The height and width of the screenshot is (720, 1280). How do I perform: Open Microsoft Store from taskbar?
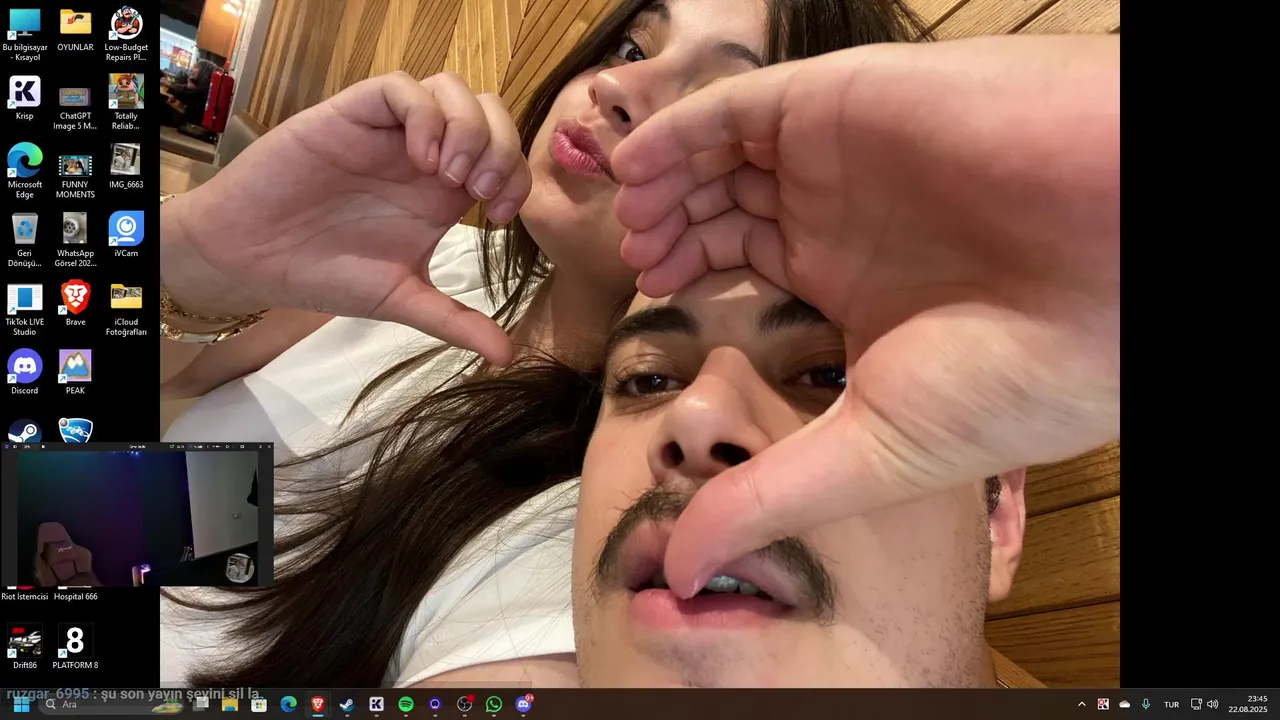(259, 704)
